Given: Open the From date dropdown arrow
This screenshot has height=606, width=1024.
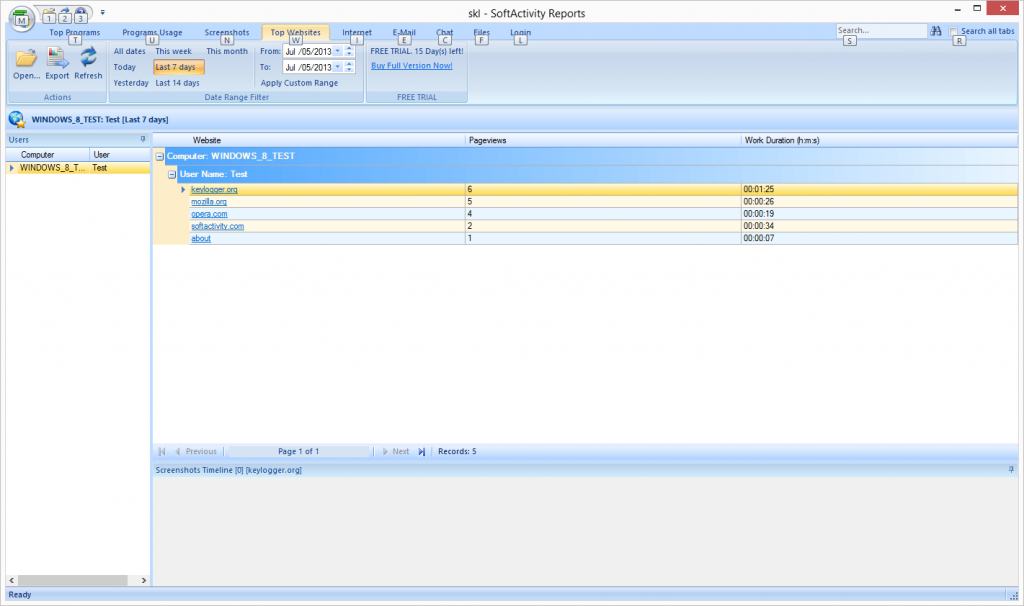Looking at the screenshot, I should [337, 51].
